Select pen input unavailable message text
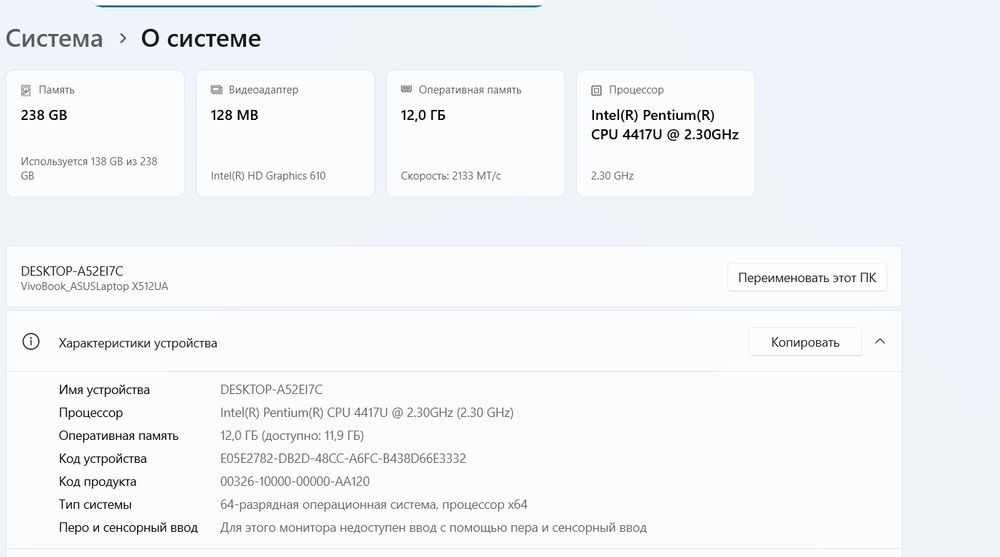 coord(433,527)
